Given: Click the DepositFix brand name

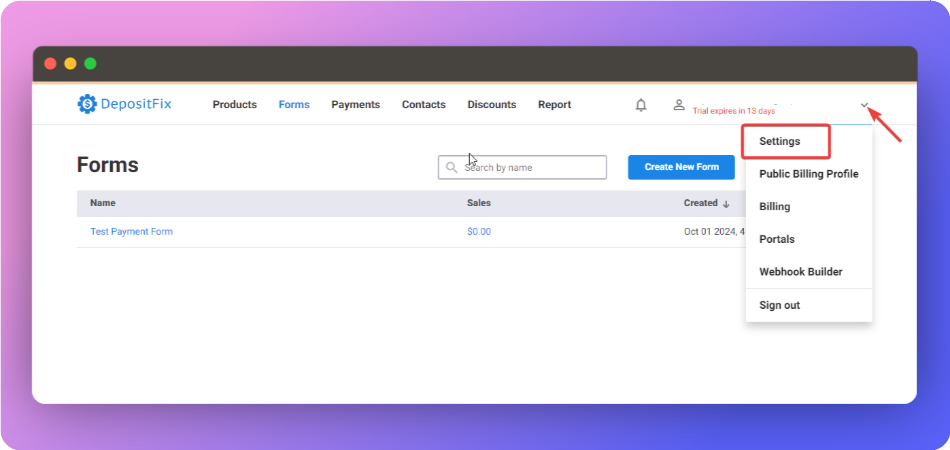Looking at the screenshot, I should [x=136, y=104].
